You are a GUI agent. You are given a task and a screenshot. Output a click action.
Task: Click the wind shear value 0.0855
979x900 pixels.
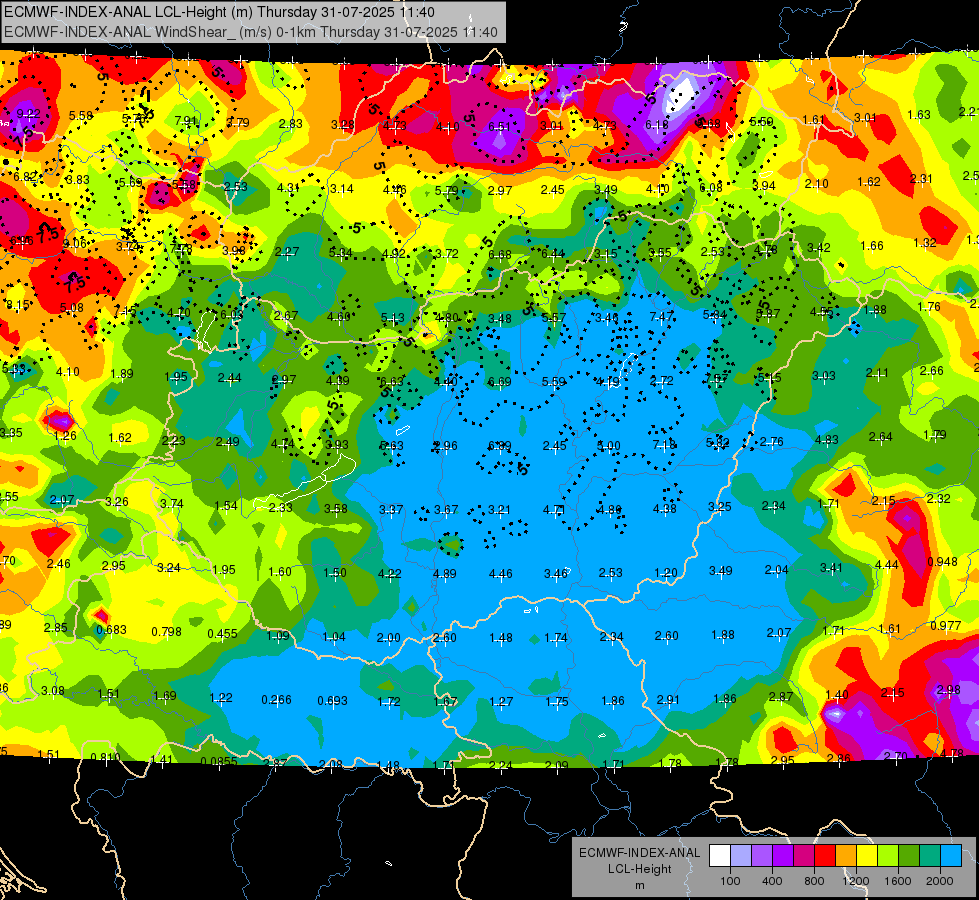(219, 761)
